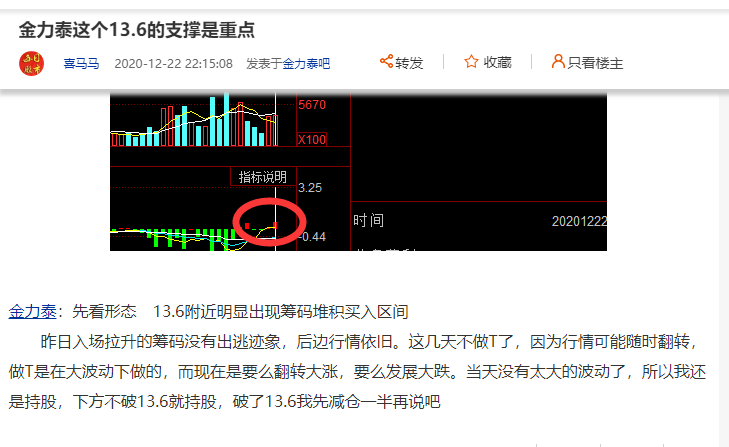The height and width of the screenshot is (447, 729).
Task: Click paragraph starting 昨日入场拉升的筹码
Action: [357, 372]
